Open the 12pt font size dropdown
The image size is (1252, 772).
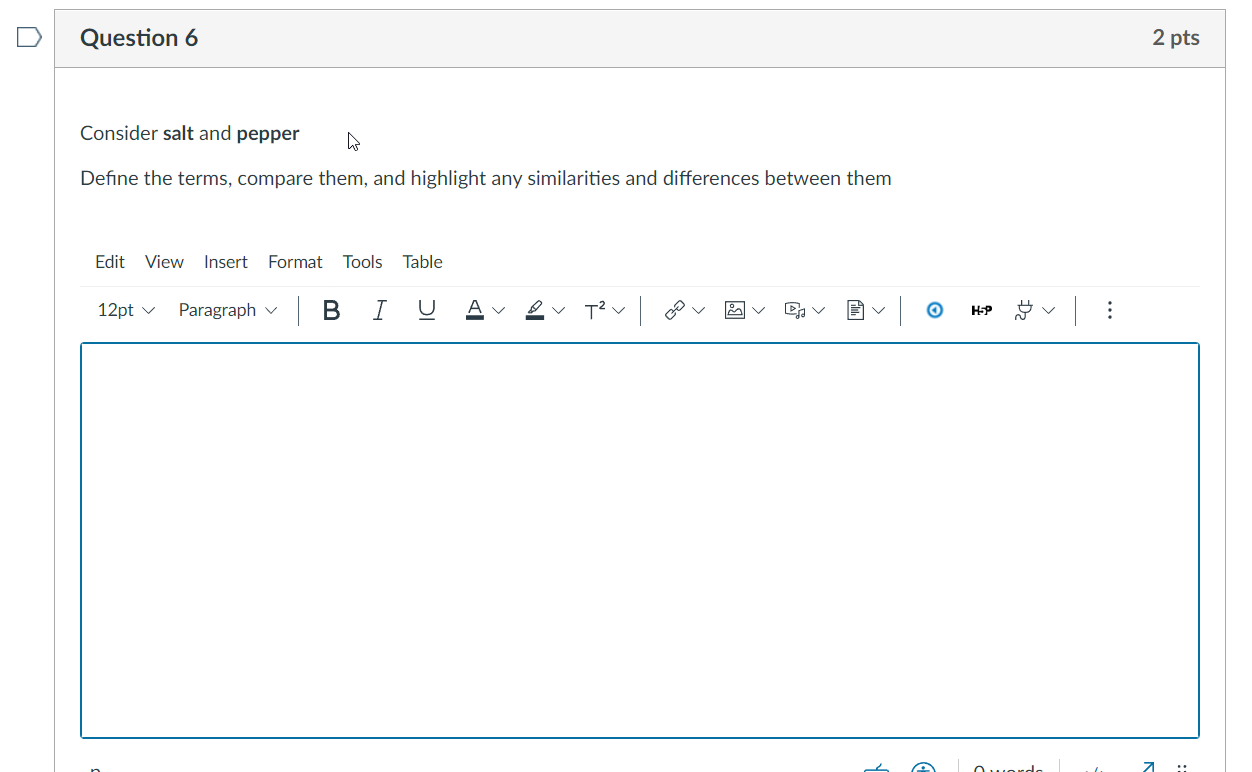[126, 310]
